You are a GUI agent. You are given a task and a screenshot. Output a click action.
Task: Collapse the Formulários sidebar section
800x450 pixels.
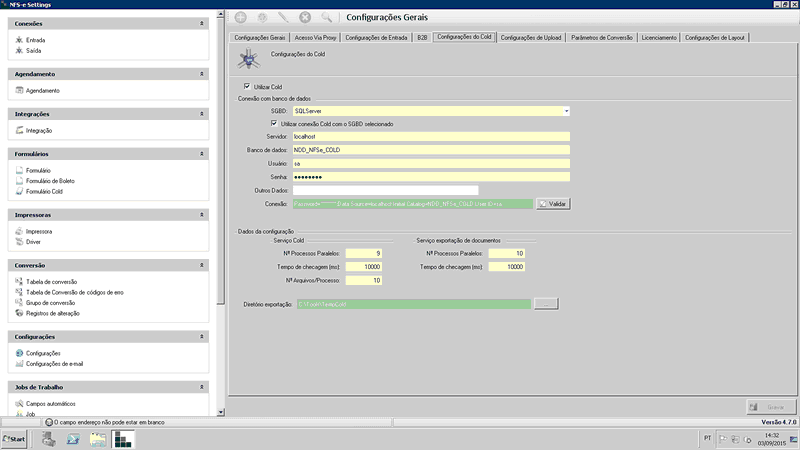point(203,154)
